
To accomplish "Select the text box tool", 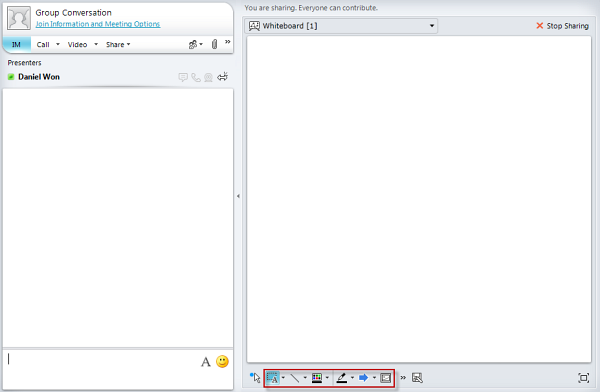I will (273, 378).
